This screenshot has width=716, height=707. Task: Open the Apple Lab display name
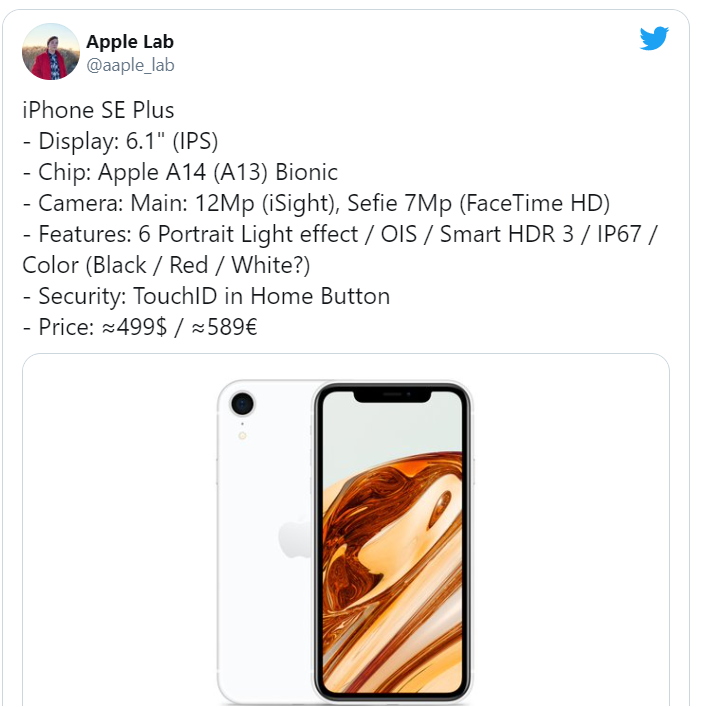click(130, 42)
